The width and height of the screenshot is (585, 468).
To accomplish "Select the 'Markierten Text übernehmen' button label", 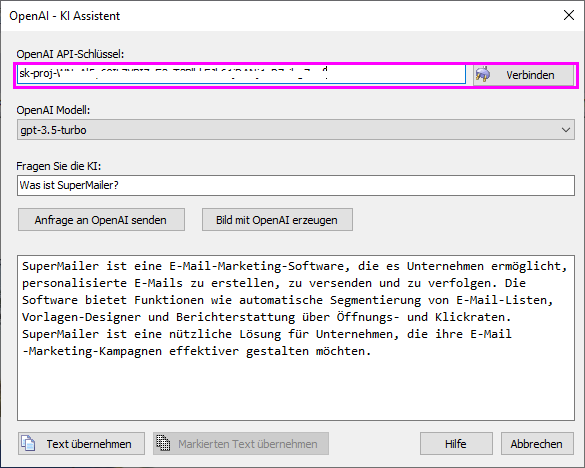I will (x=248, y=444).
